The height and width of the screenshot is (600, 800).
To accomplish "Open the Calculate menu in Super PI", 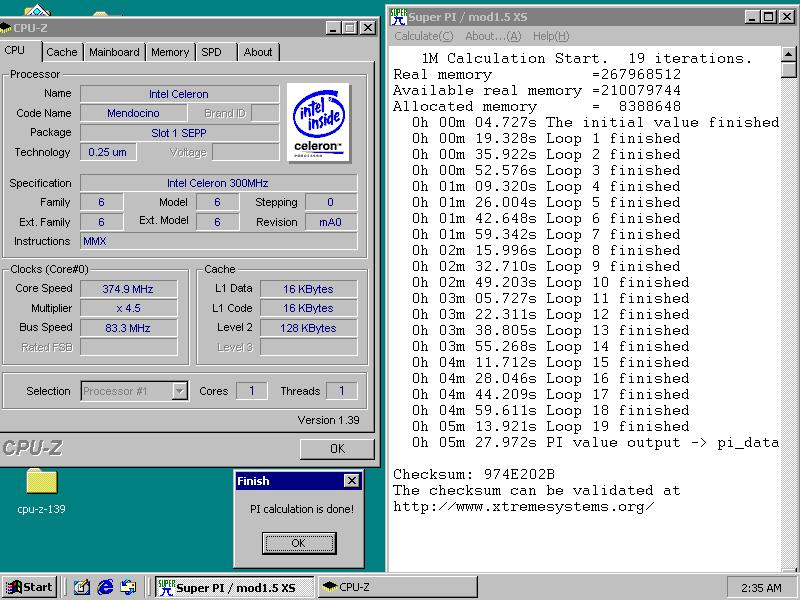I will (x=423, y=36).
